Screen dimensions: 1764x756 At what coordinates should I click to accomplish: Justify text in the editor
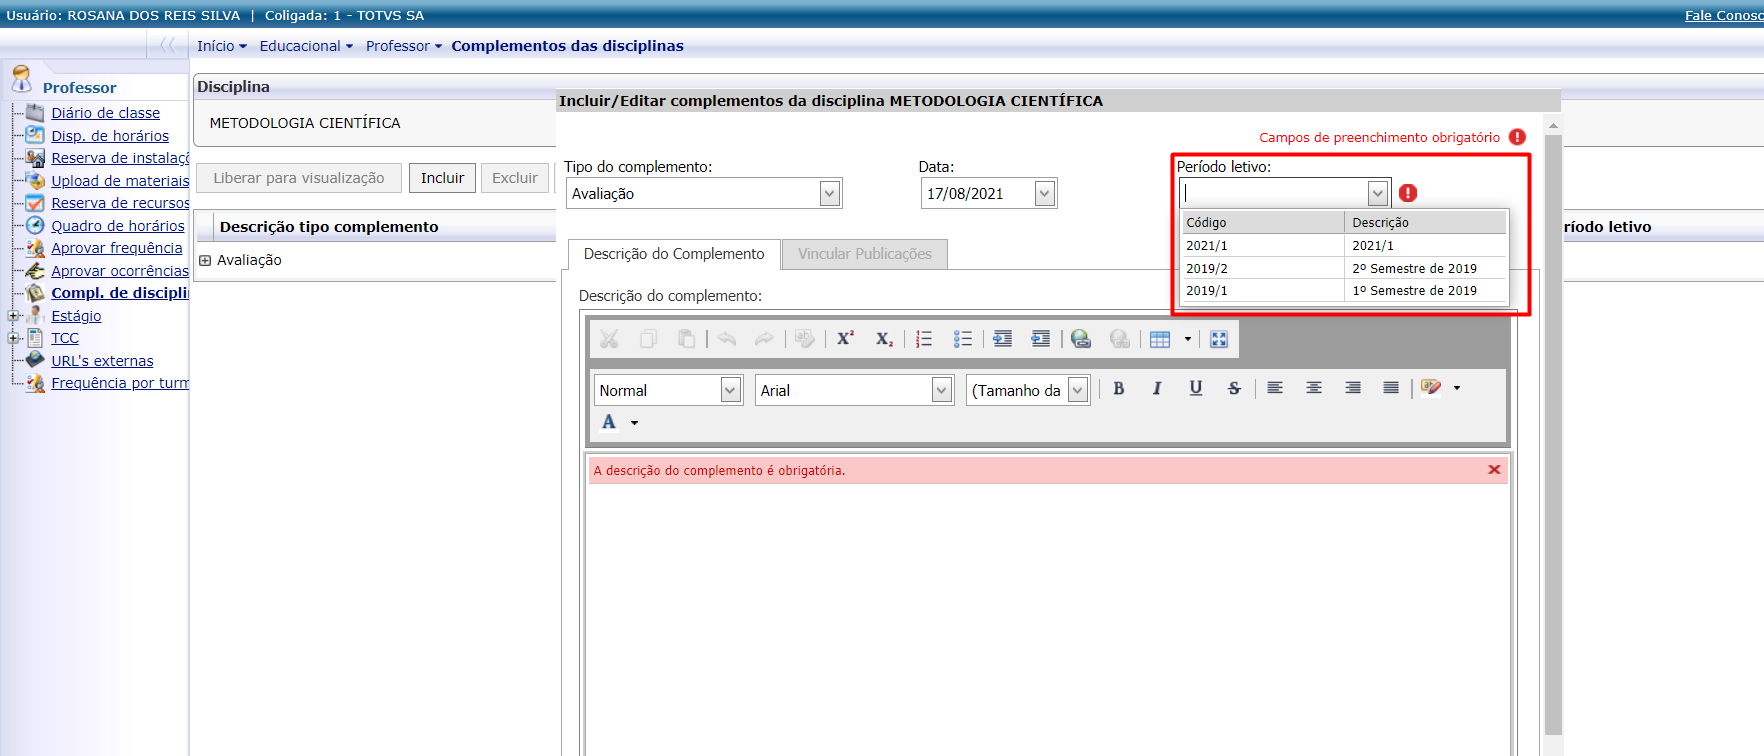[1391, 388]
